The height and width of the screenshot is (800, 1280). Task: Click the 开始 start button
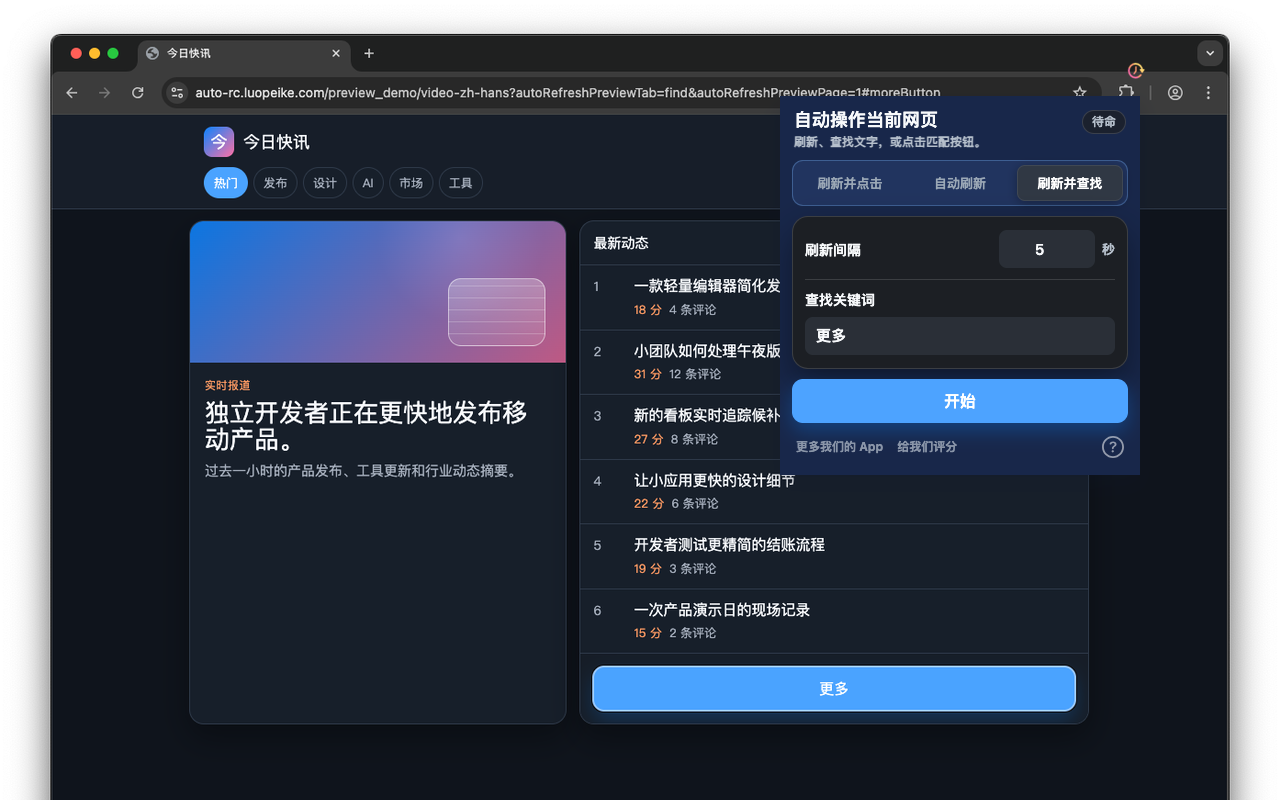(960, 401)
